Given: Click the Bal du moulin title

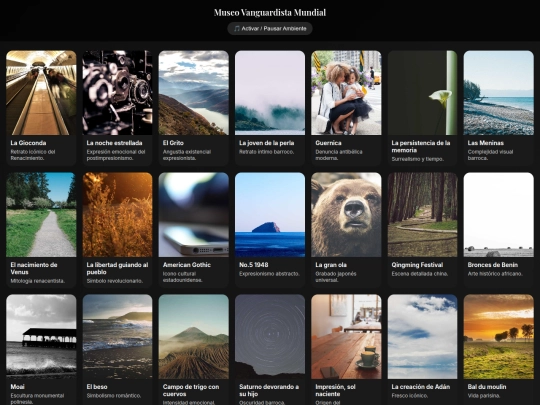Looking at the screenshot, I should (487, 387).
